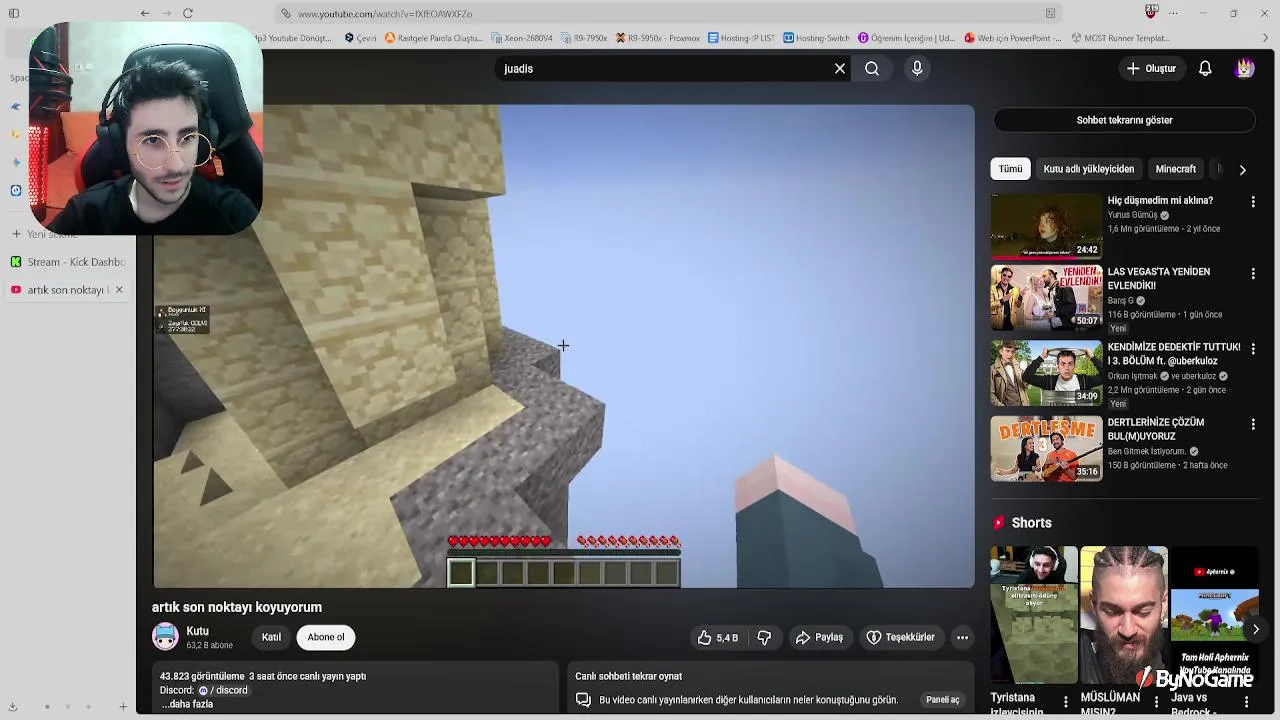Toggle the browser sidebar panel icon
Image resolution: width=1280 pixels, height=720 pixels.
click(x=14, y=13)
